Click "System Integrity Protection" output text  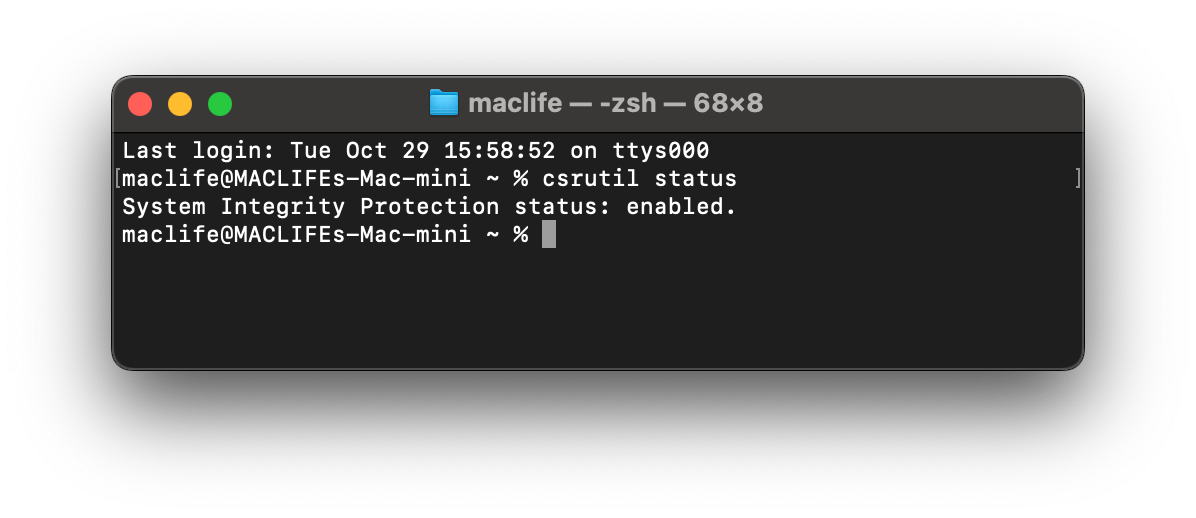coord(310,207)
